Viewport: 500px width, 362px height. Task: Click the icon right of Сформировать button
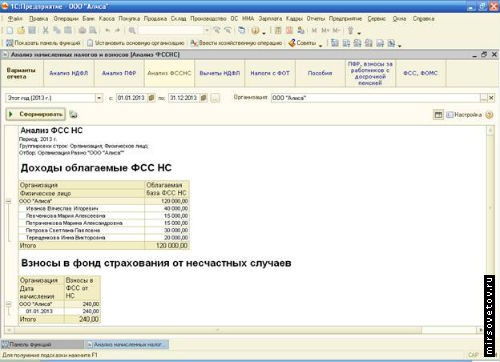(73, 115)
